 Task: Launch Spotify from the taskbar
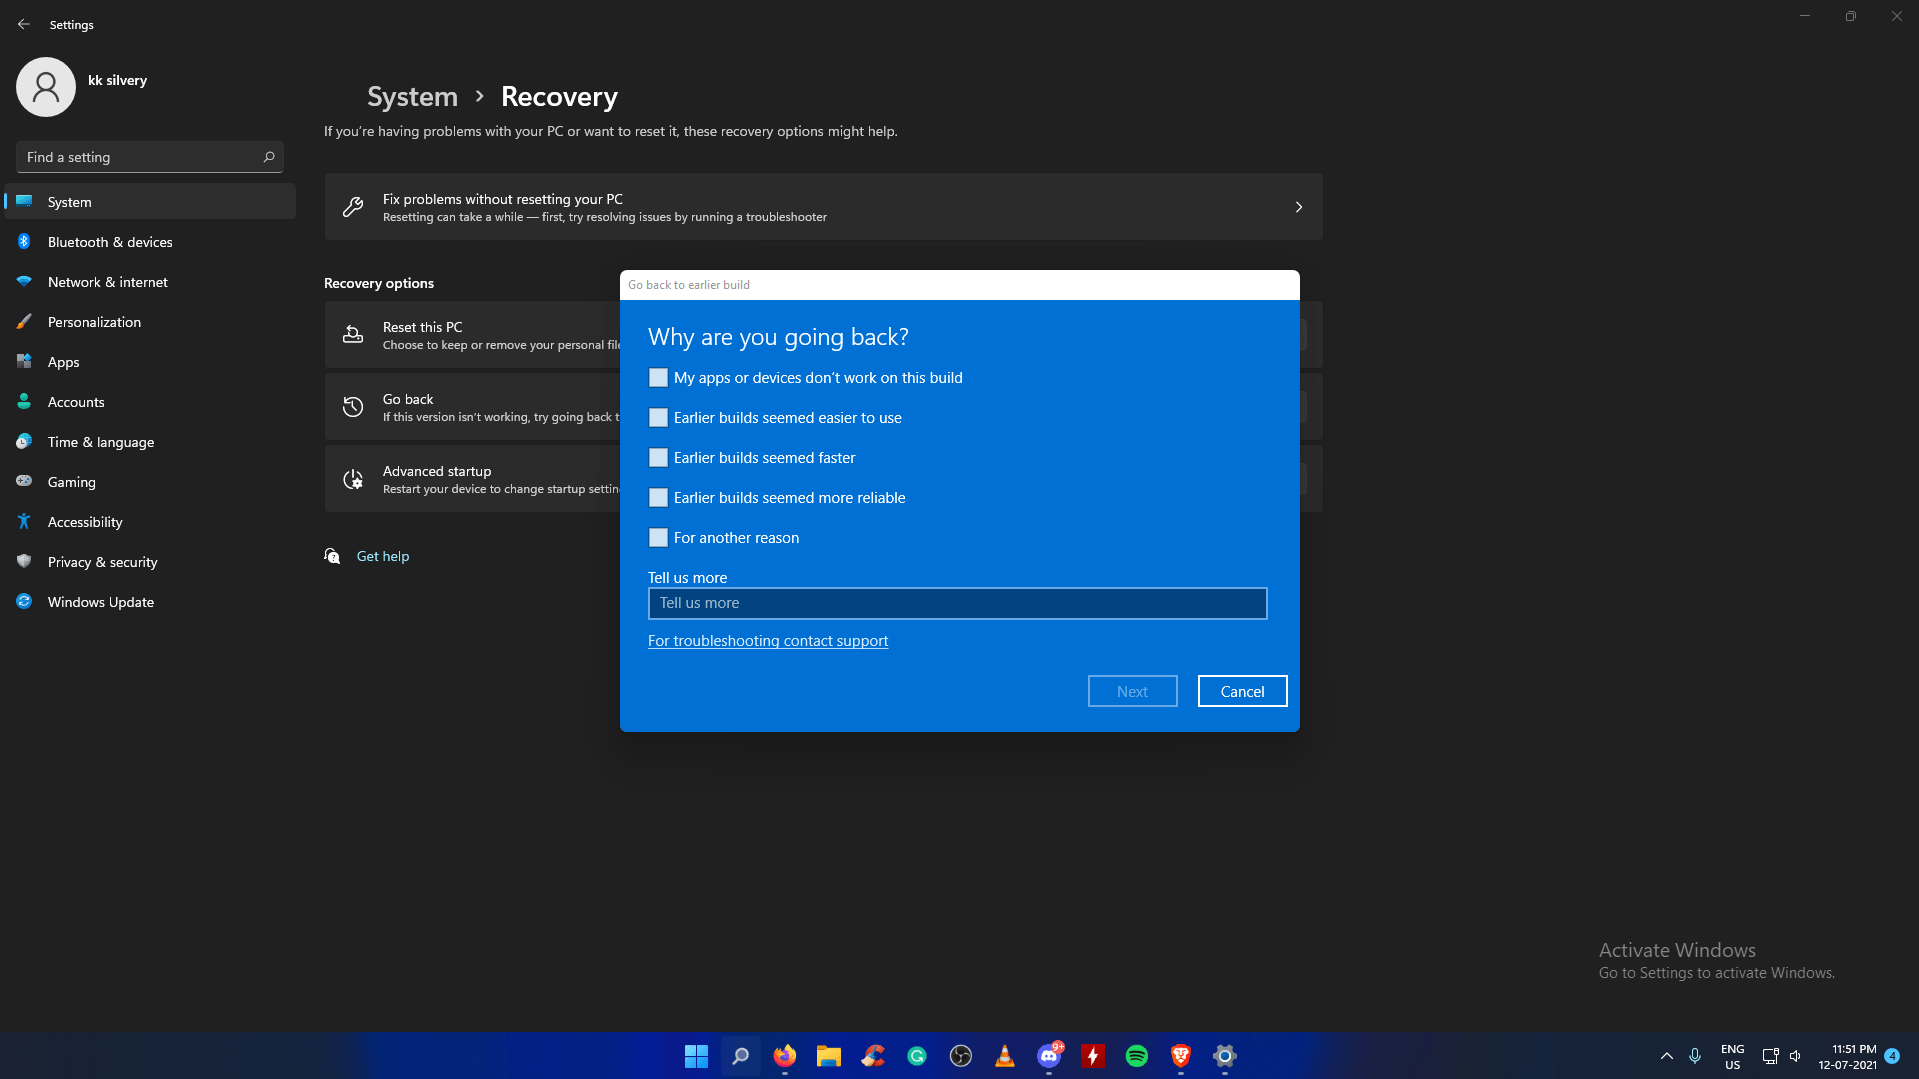tap(1137, 1055)
